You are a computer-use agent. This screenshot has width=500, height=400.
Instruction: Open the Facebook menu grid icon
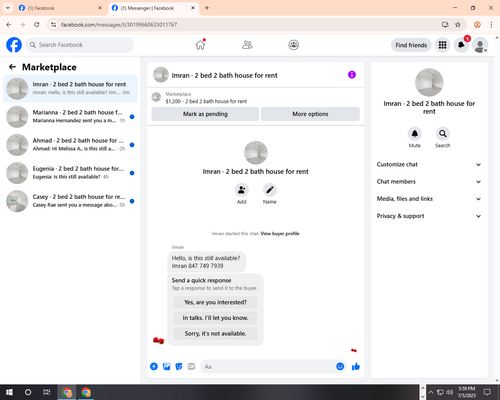pyautogui.click(x=442, y=45)
